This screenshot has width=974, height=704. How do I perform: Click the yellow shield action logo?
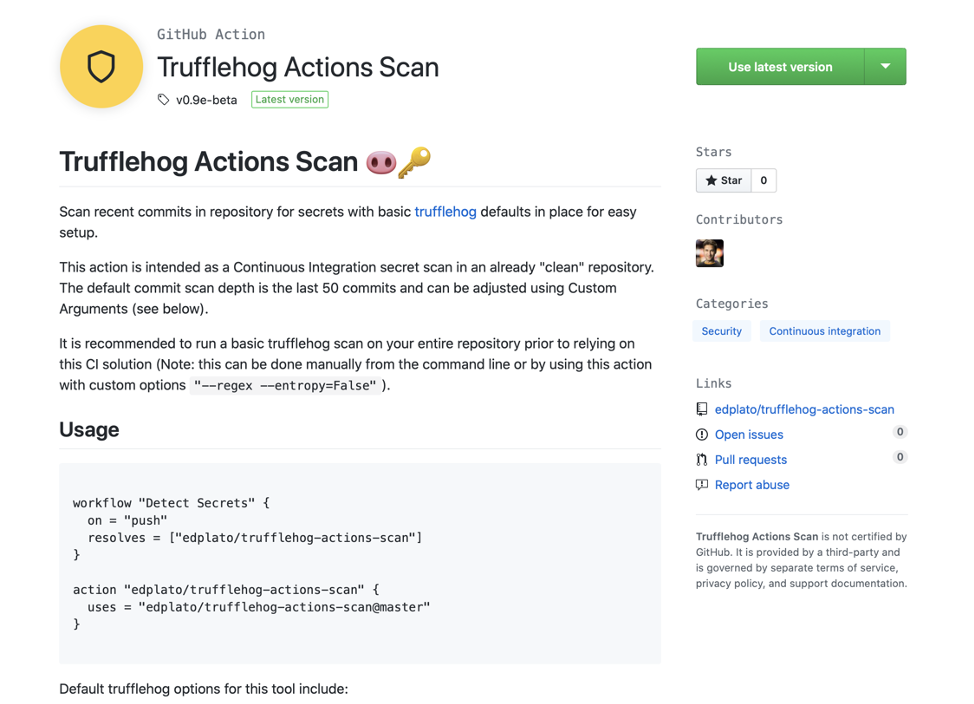(x=101, y=67)
